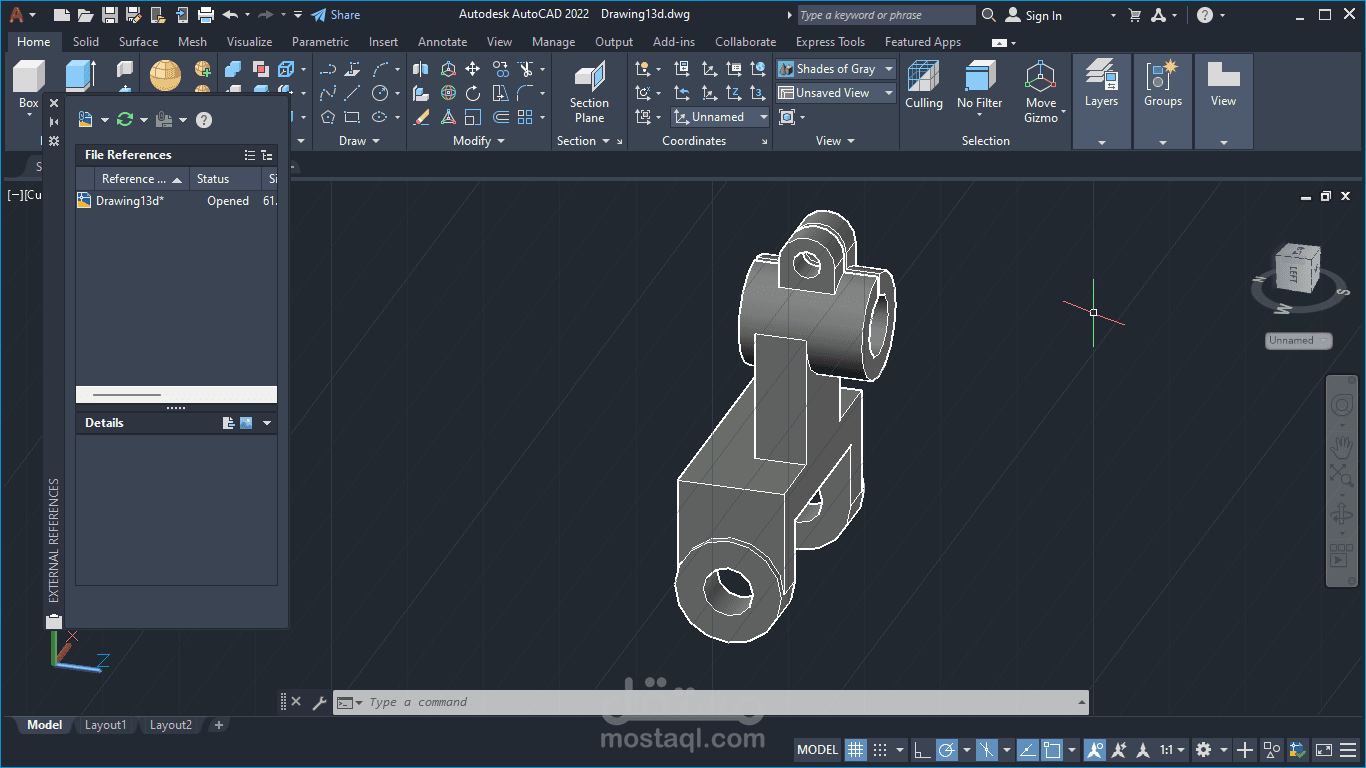The image size is (1366, 768).
Task: Click Sign In
Action: click(x=1034, y=15)
